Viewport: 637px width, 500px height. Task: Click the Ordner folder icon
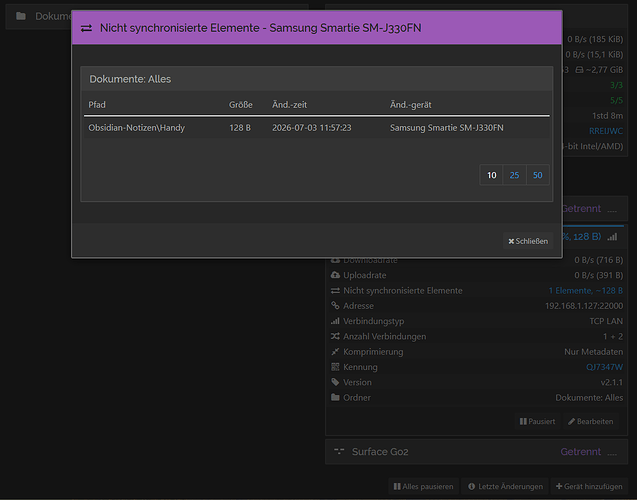tap(335, 397)
